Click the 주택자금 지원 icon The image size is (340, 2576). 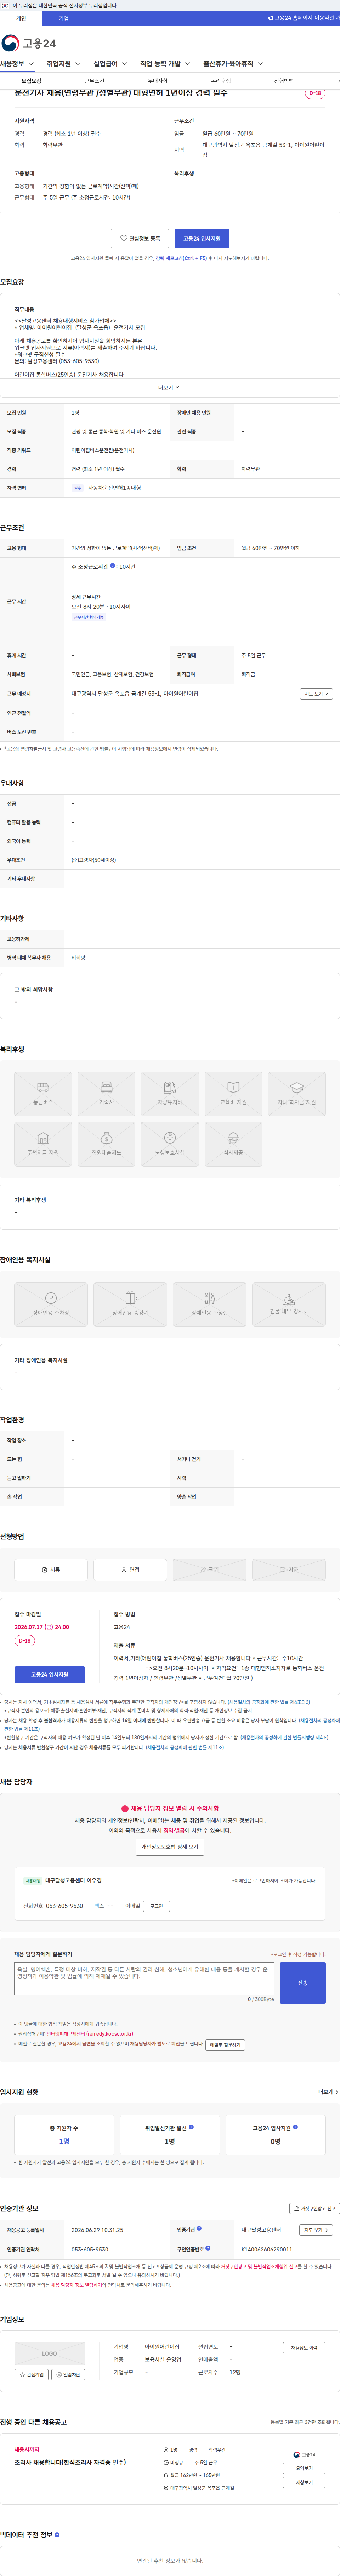click(43, 1144)
